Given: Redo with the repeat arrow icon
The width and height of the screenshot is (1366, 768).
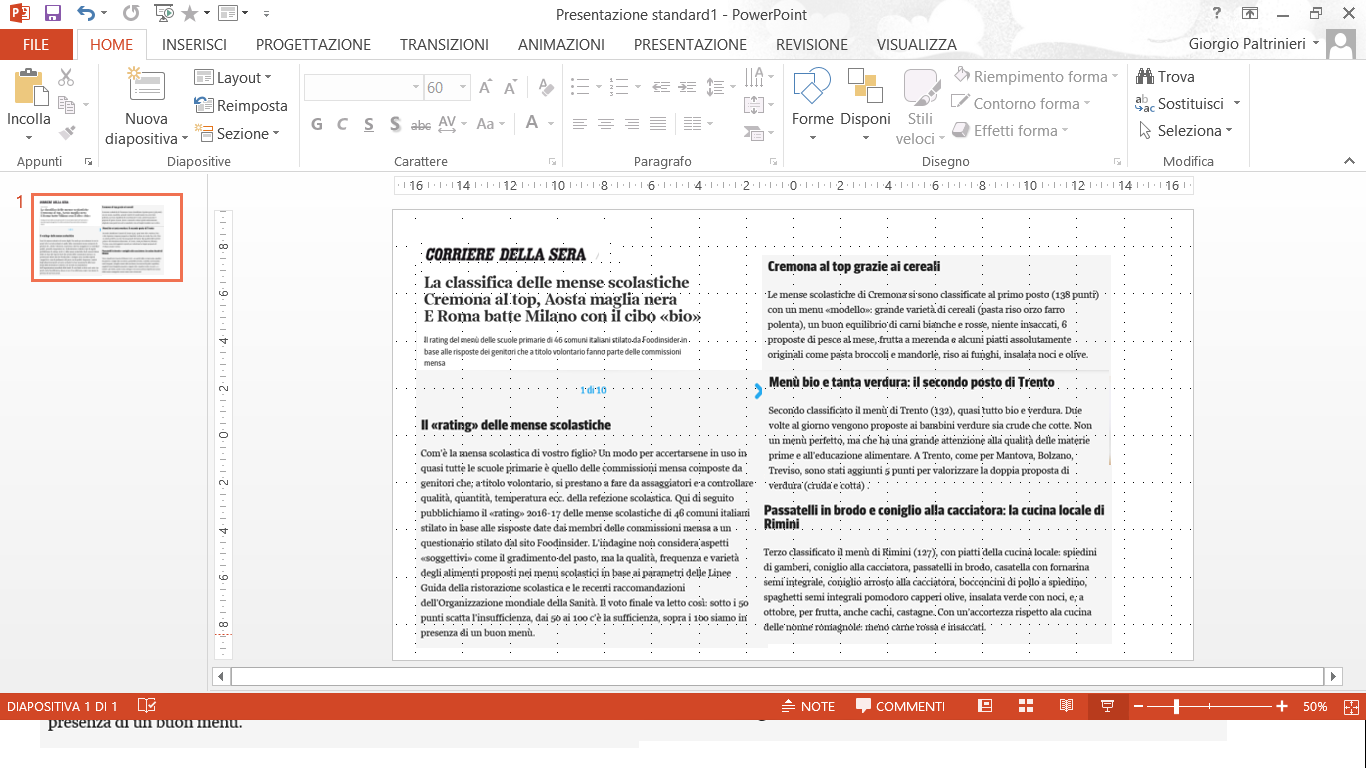Looking at the screenshot, I should tap(131, 14).
